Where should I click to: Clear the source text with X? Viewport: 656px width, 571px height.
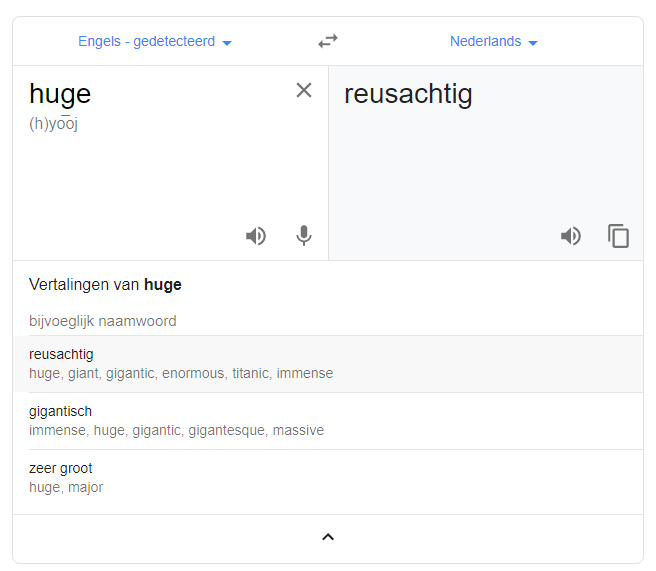pos(304,90)
